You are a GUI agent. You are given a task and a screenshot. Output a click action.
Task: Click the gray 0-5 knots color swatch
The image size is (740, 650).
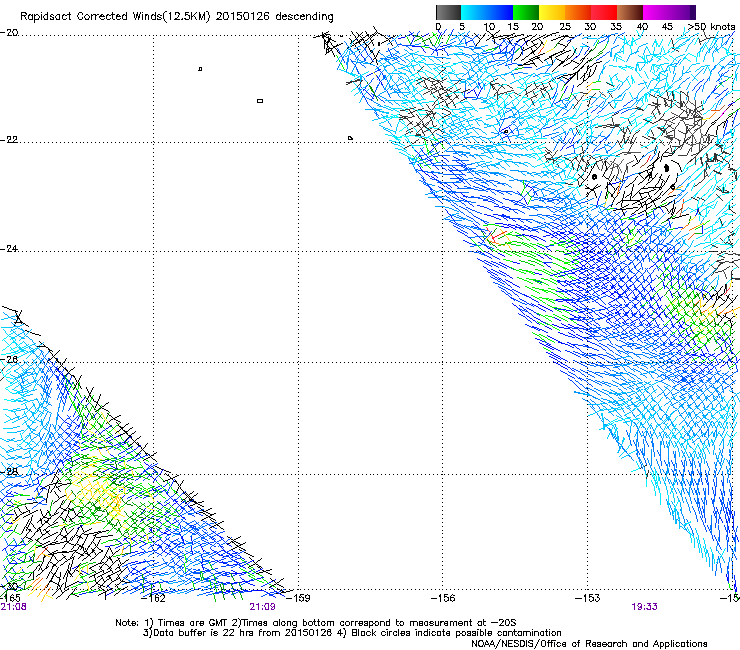point(448,12)
